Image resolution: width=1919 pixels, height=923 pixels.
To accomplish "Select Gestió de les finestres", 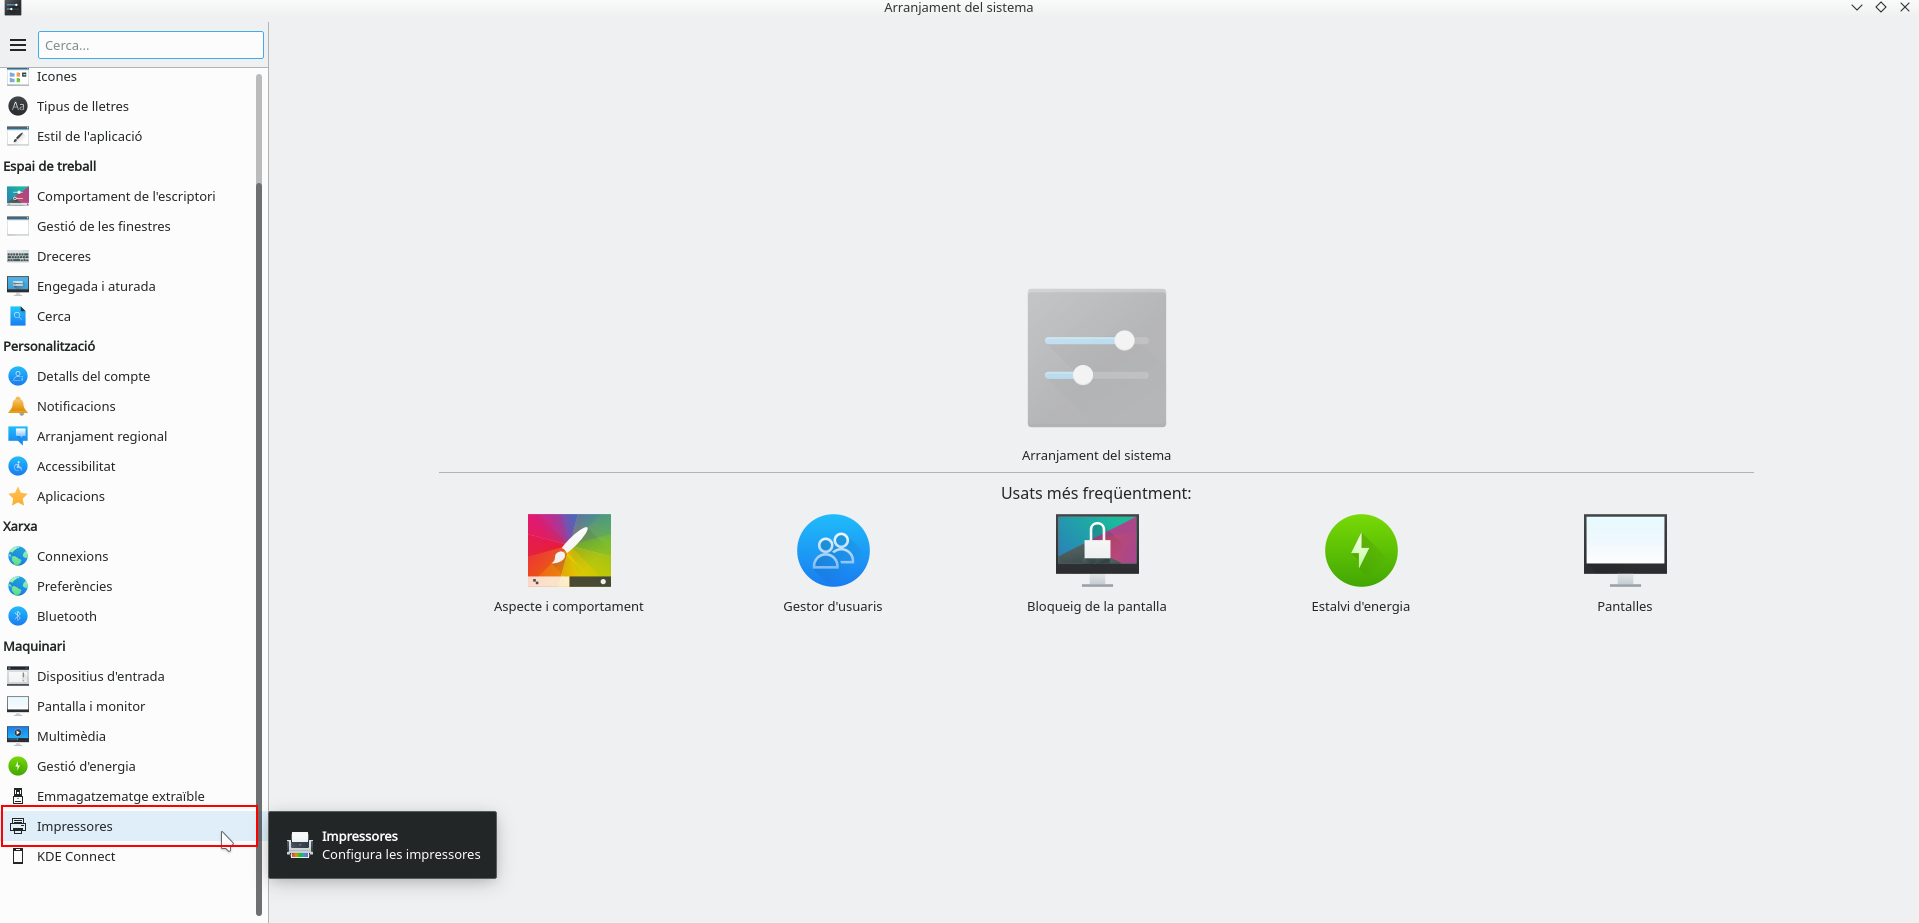I will click(104, 226).
